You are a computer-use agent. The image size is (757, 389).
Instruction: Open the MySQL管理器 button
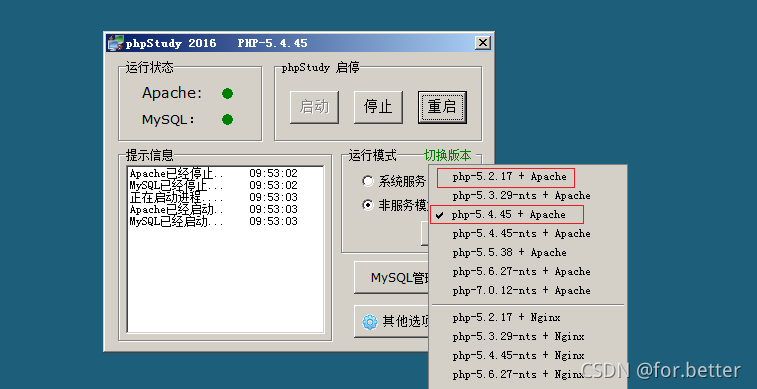coord(392,278)
